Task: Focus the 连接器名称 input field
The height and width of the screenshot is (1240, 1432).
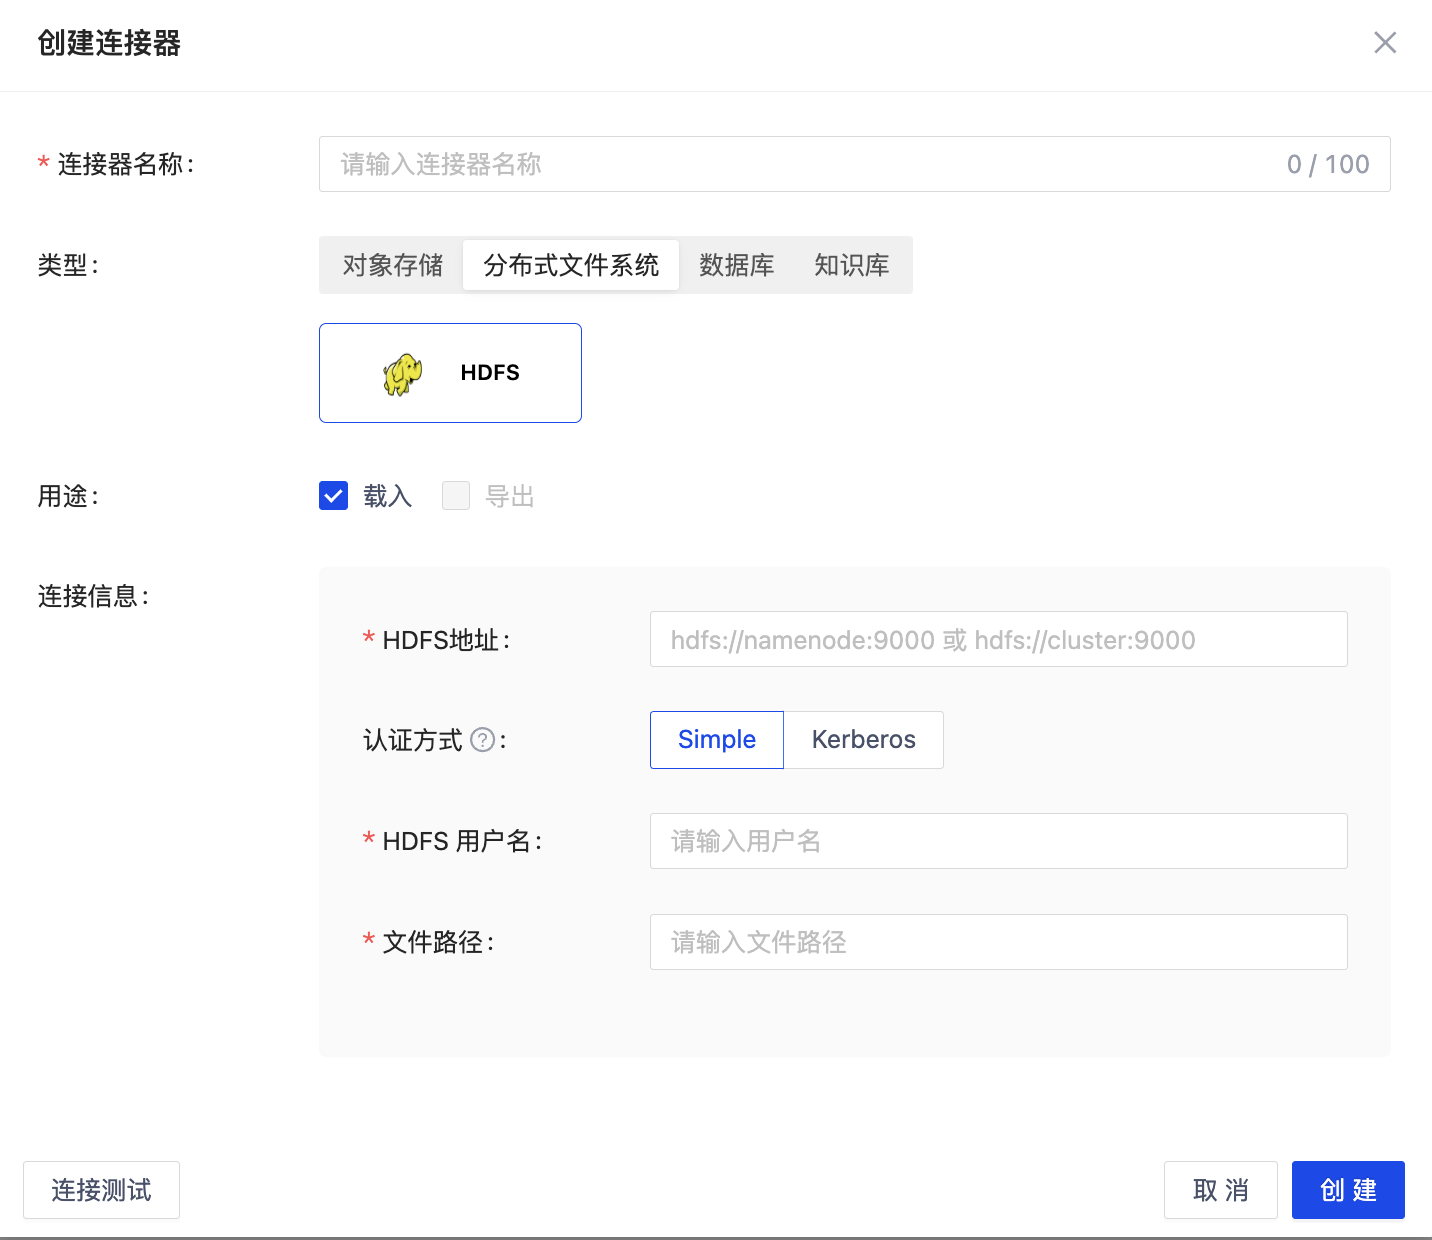Action: (x=800, y=164)
